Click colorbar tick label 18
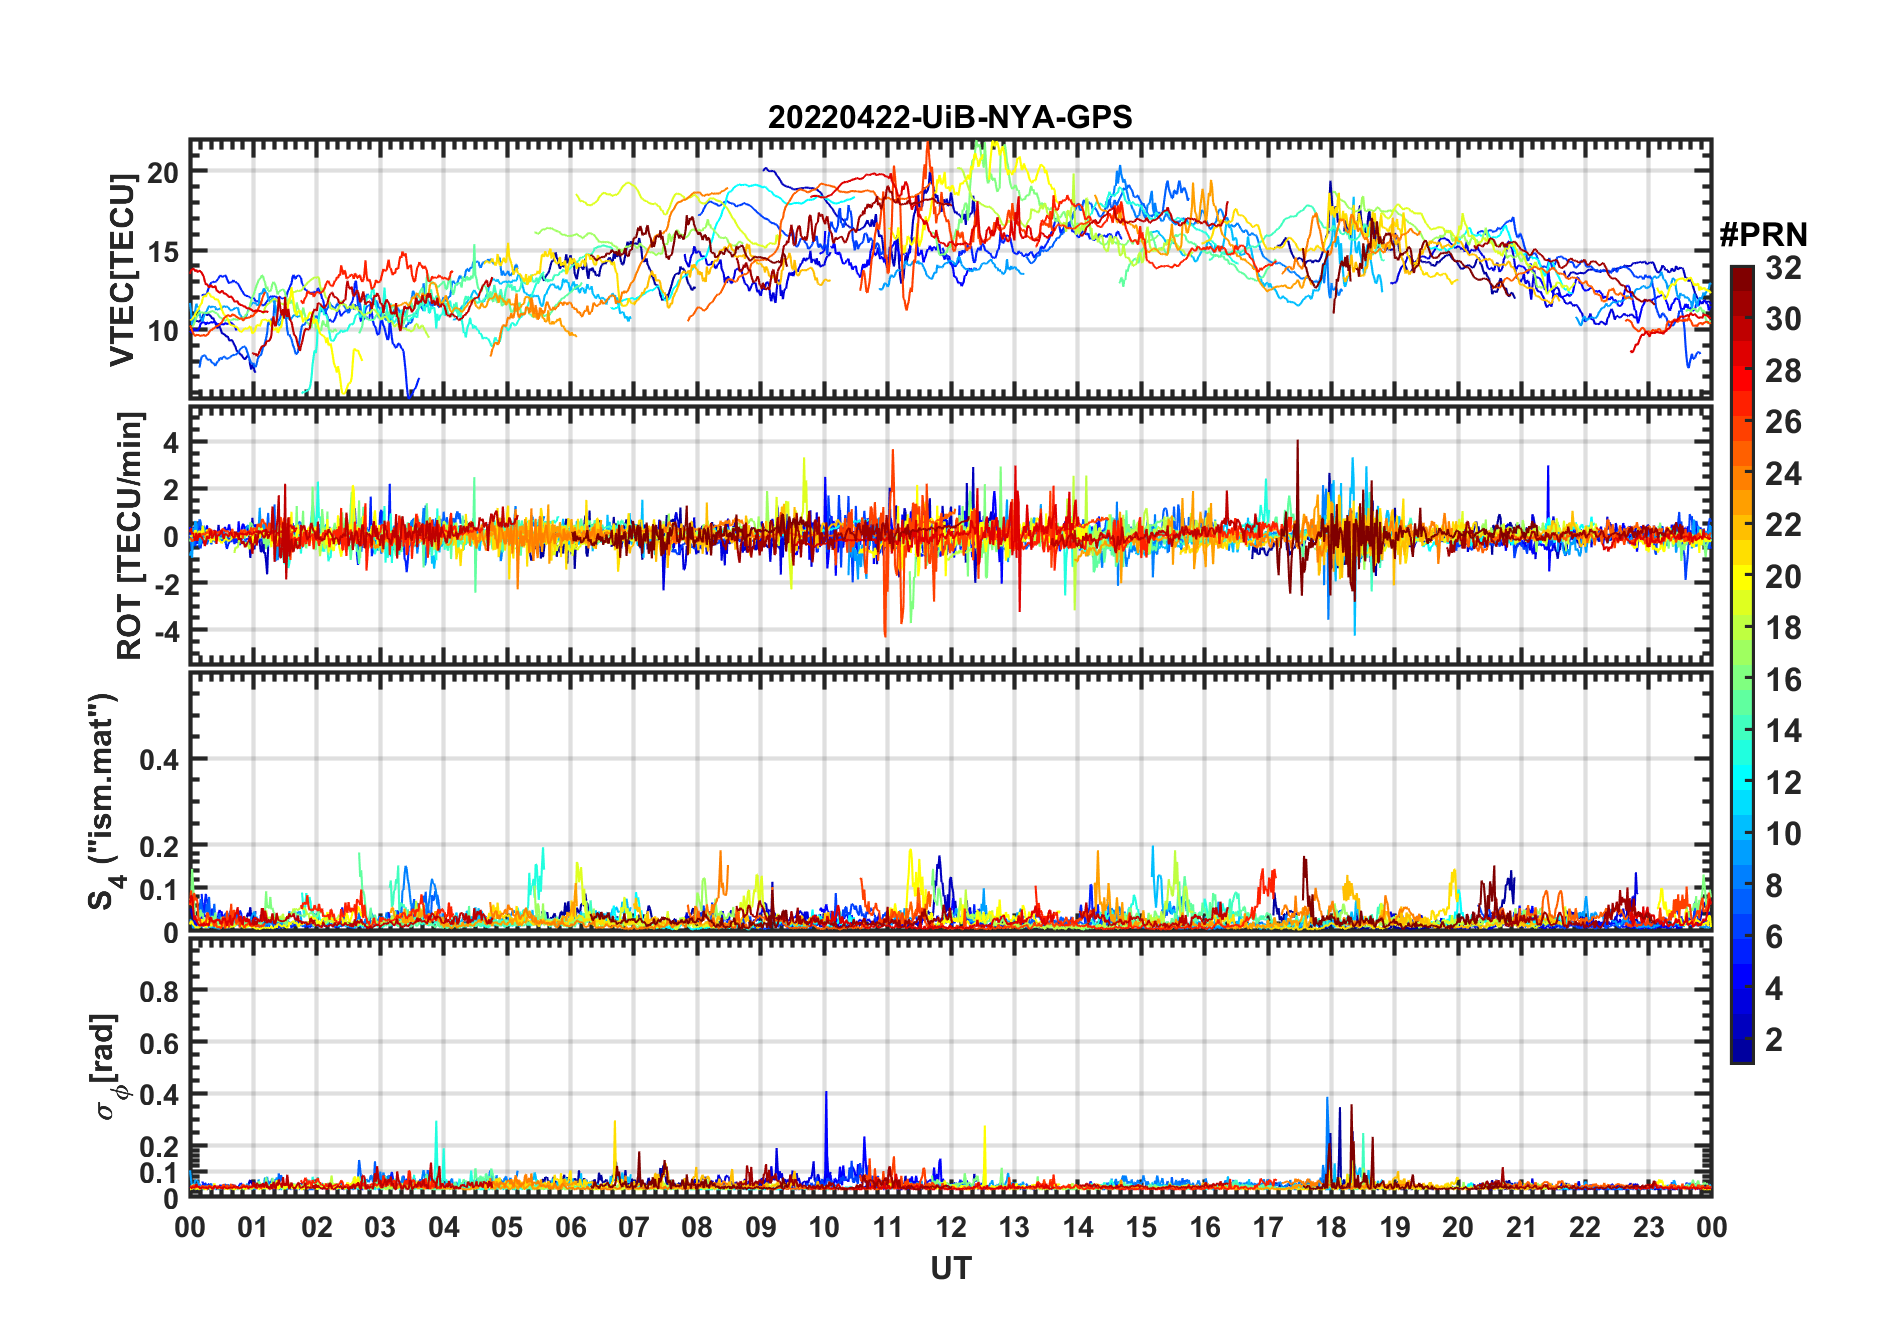 (x=1783, y=627)
